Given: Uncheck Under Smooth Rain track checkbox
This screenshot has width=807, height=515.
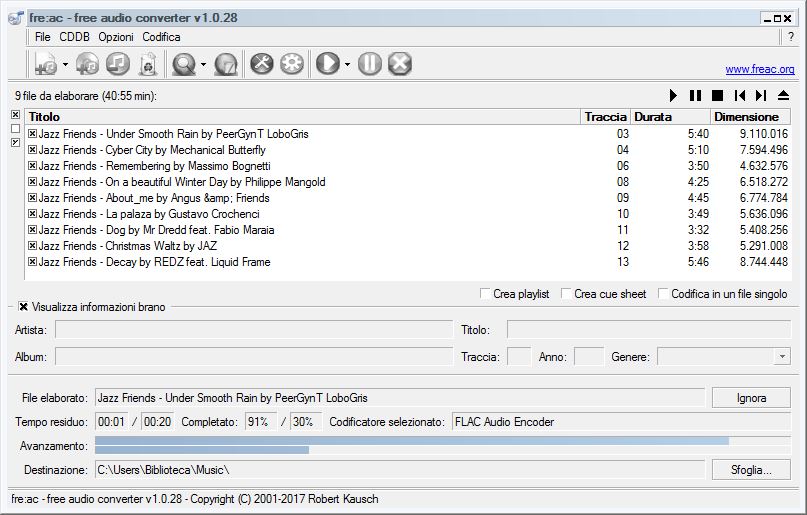Looking at the screenshot, I should click(x=32, y=134).
